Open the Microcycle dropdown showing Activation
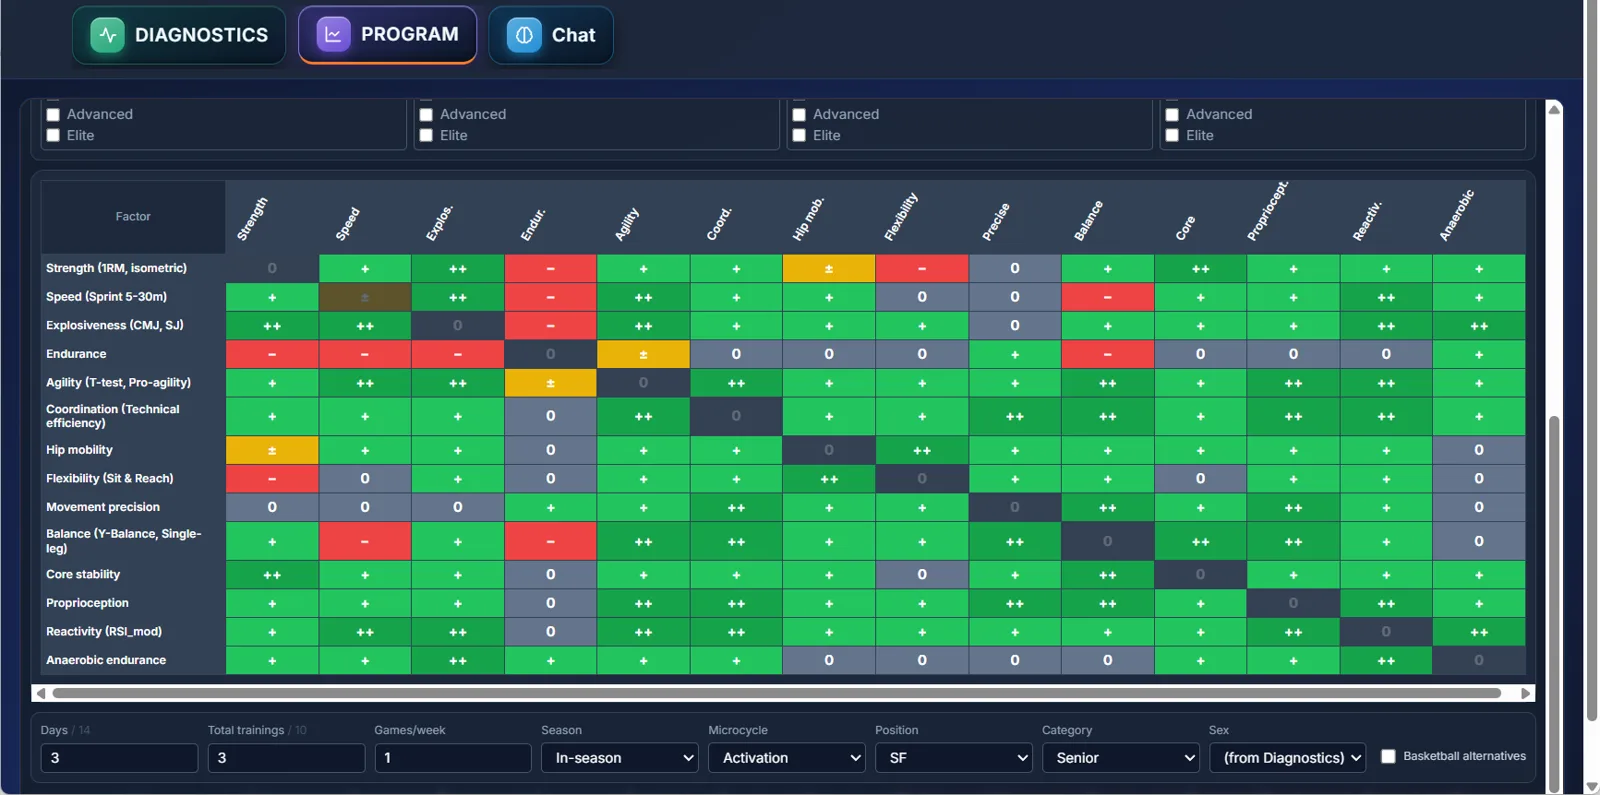This screenshot has height=795, width=1600. [x=787, y=758]
